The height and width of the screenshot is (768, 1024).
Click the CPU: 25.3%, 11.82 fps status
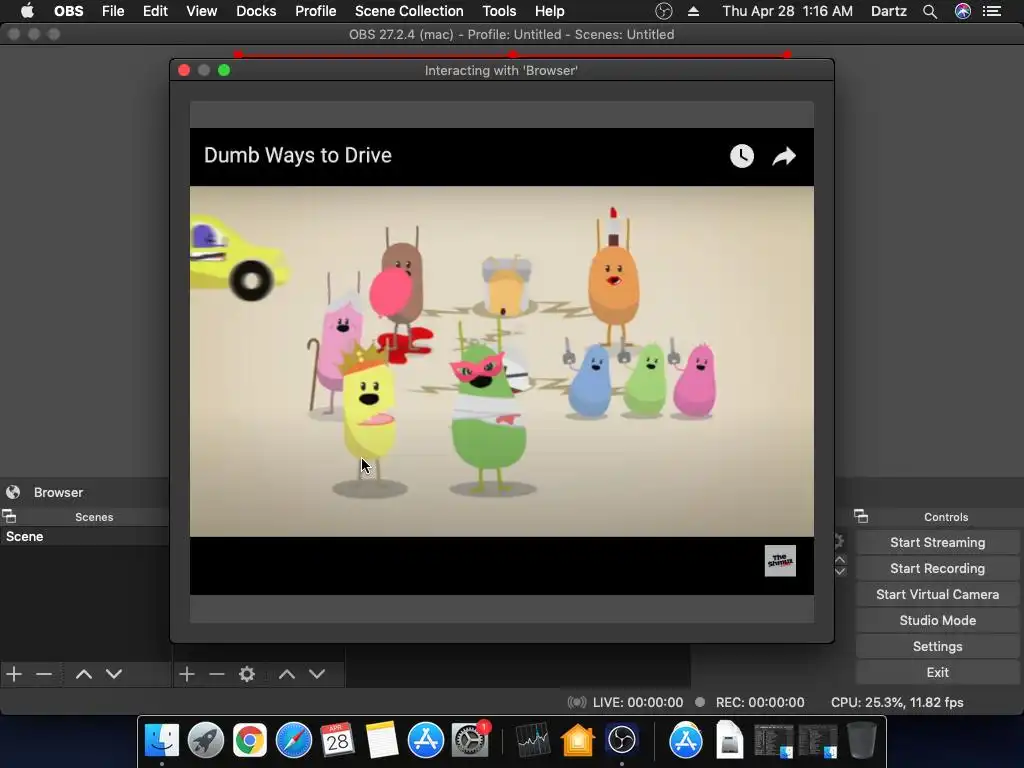(897, 703)
